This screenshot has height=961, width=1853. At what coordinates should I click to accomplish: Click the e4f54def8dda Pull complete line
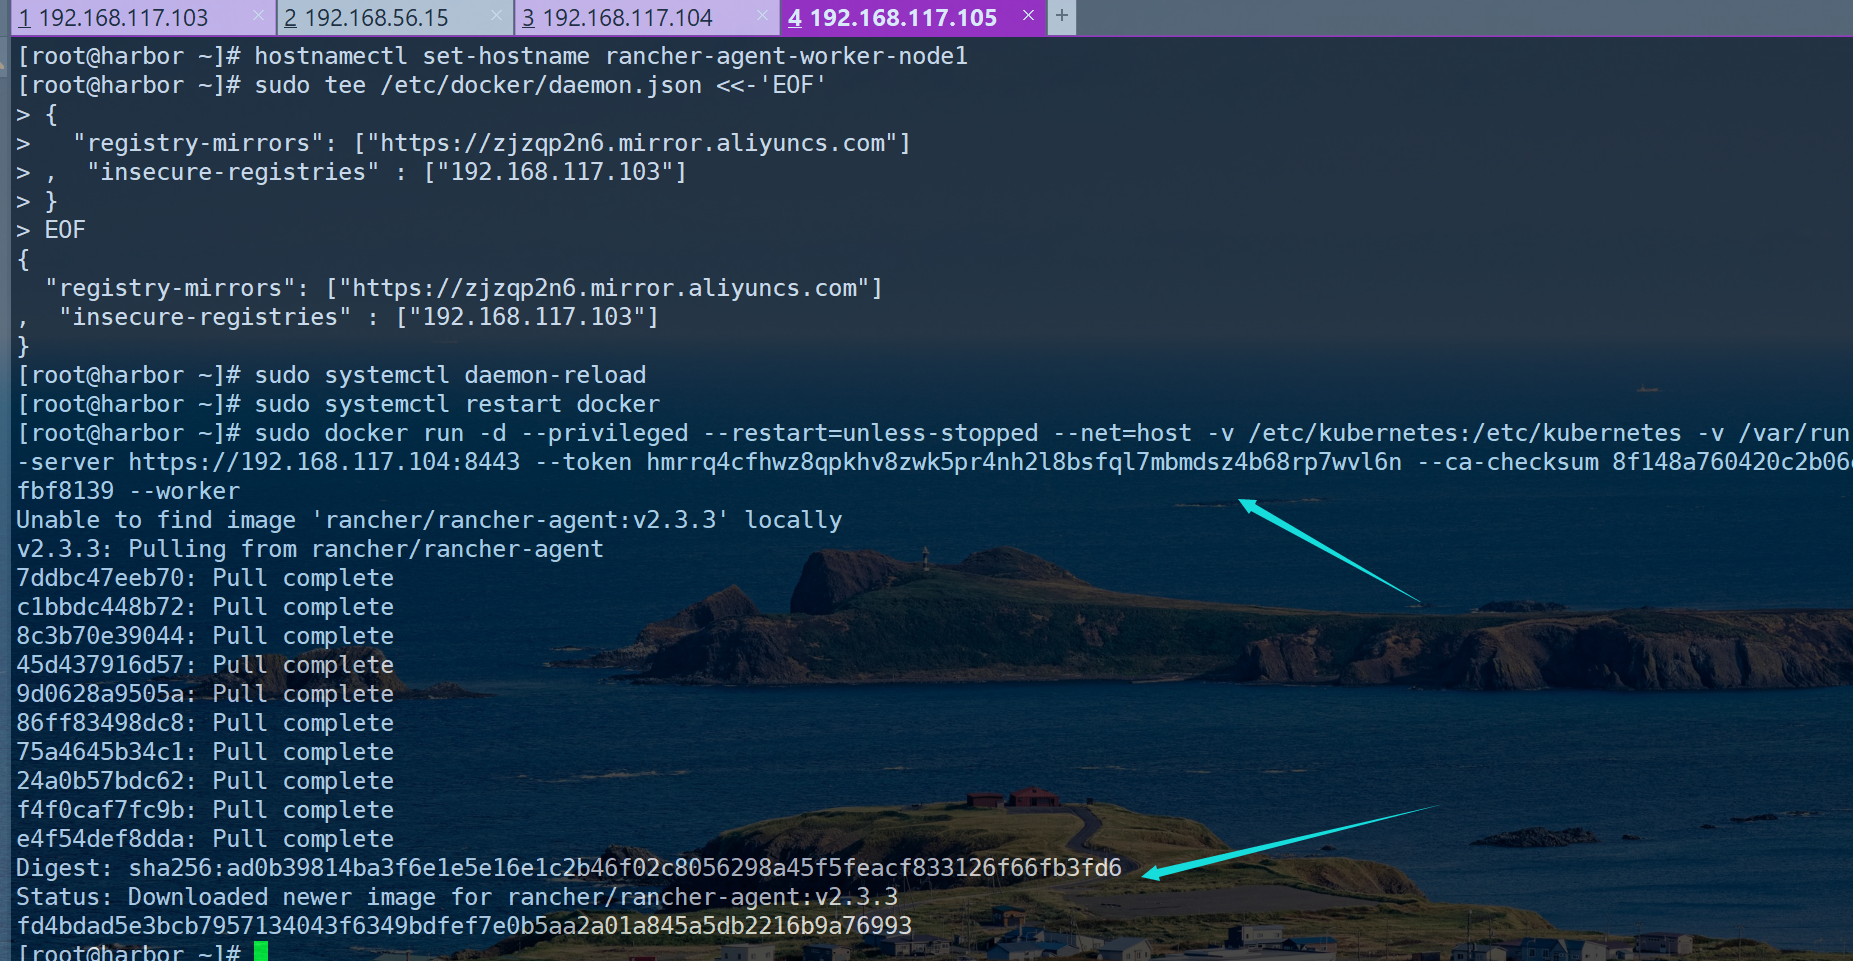click(x=205, y=839)
